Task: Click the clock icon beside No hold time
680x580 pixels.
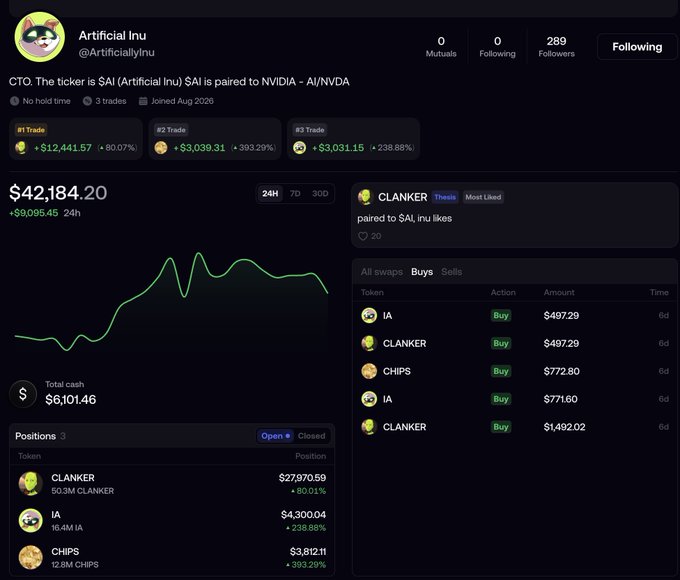Action: [x=14, y=101]
